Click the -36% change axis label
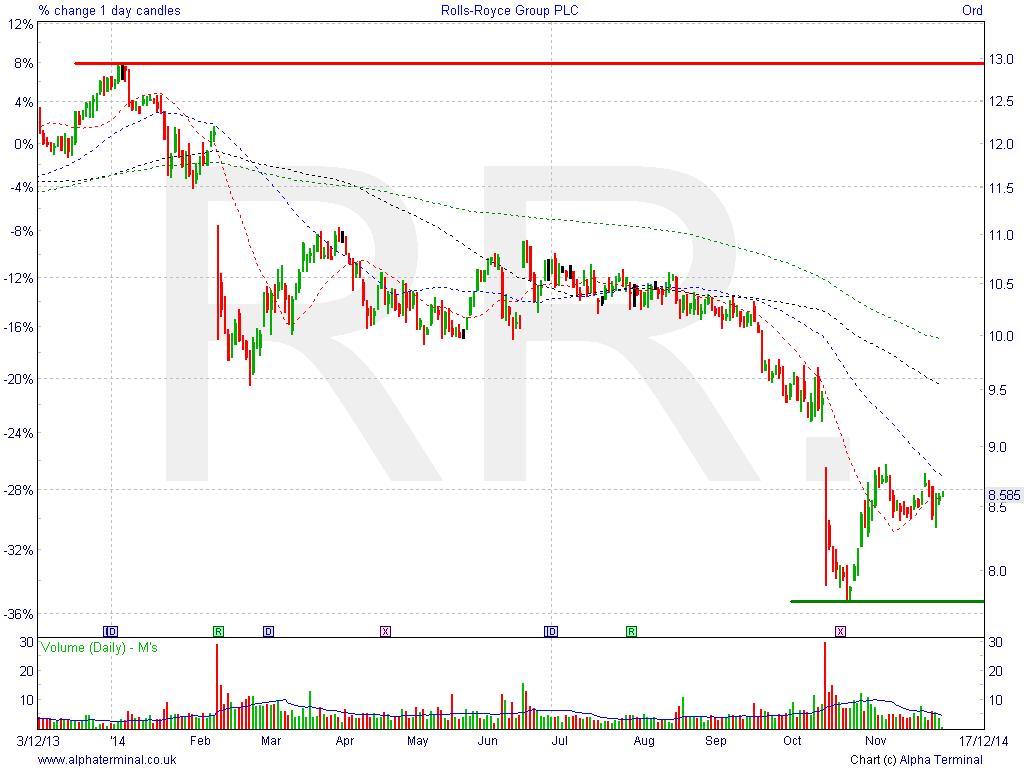Image resolution: width=1024 pixels, height=768 pixels. pyautogui.click(x=18, y=614)
